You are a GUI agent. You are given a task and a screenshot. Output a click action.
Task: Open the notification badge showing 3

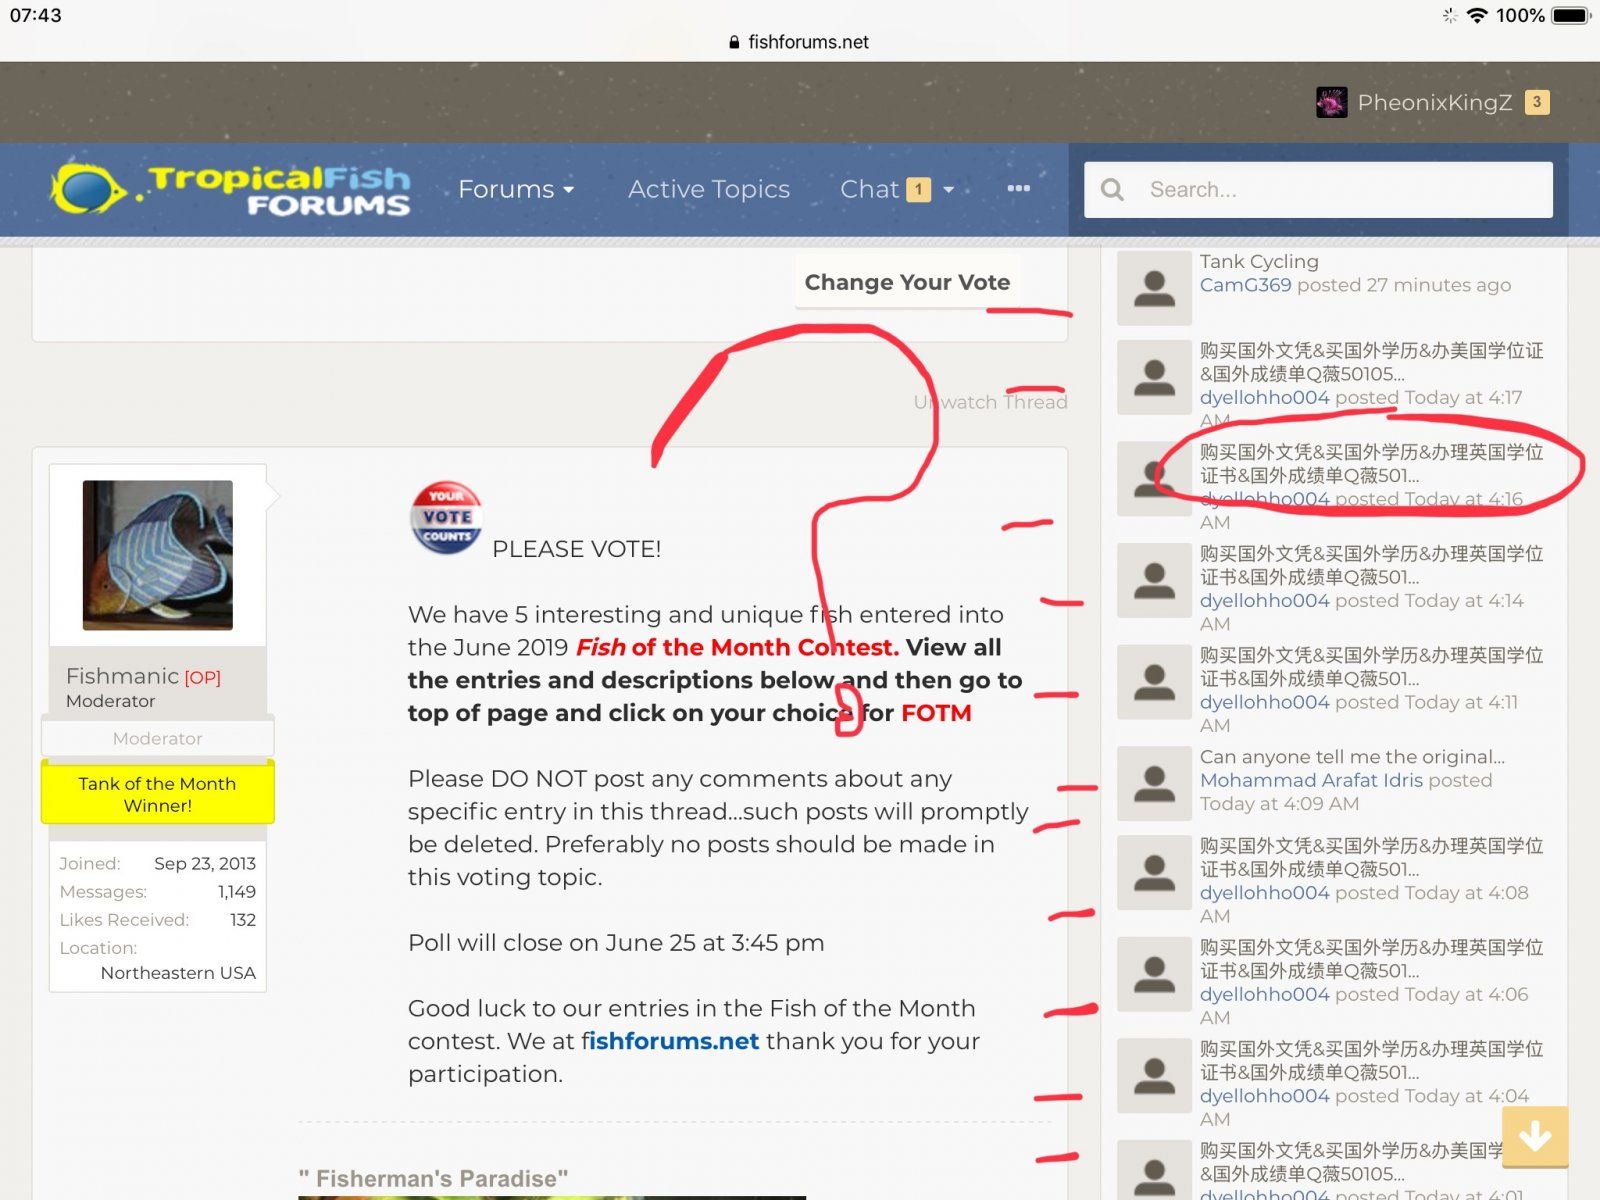tap(1537, 102)
